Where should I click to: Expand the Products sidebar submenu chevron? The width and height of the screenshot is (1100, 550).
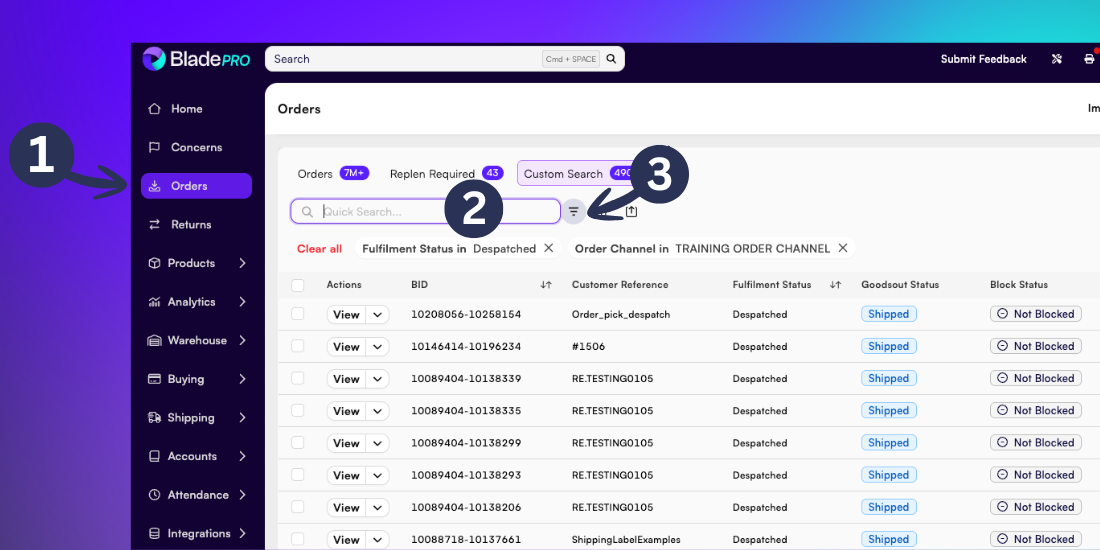242,263
